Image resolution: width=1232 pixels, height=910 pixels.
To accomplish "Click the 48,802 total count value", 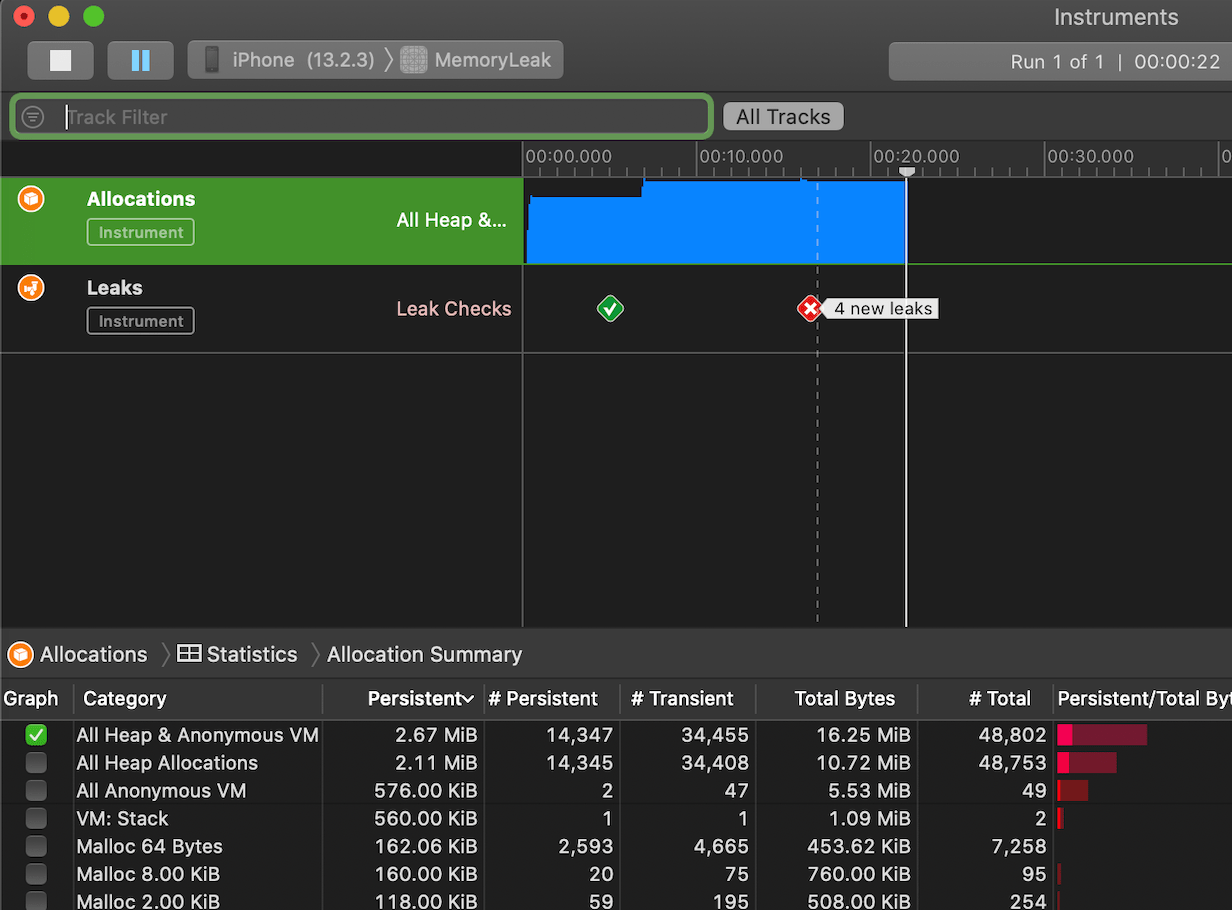I will point(1012,735).
